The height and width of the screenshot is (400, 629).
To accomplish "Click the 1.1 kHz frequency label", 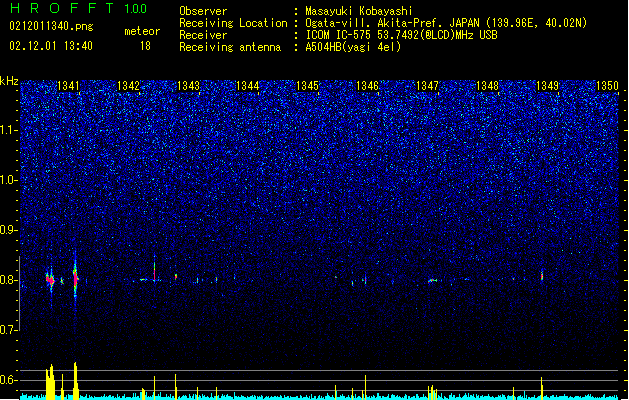I will (x=8, y=130).
